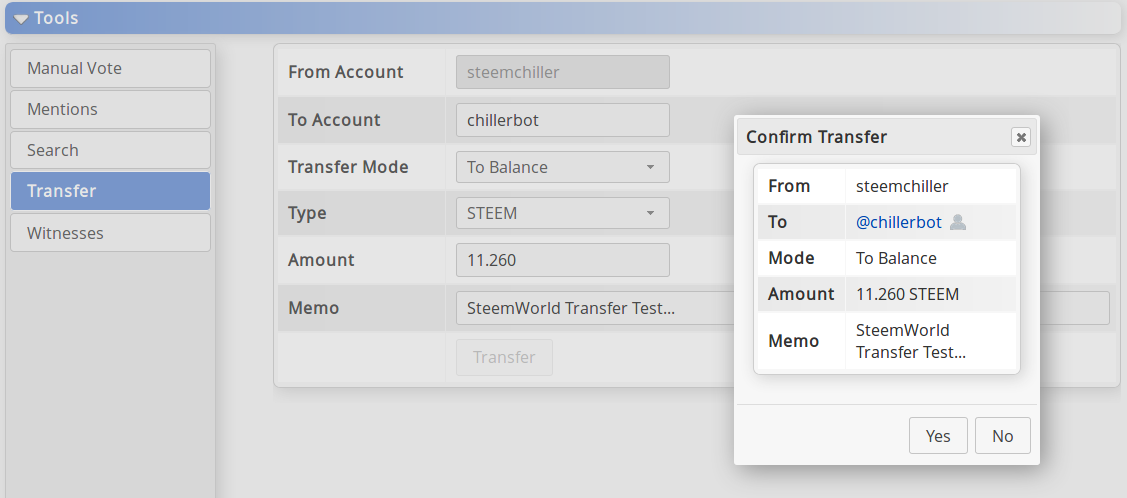1127x498 pixels.
Task: Click the To Balance value in dialog
Action: click(896, 258)
